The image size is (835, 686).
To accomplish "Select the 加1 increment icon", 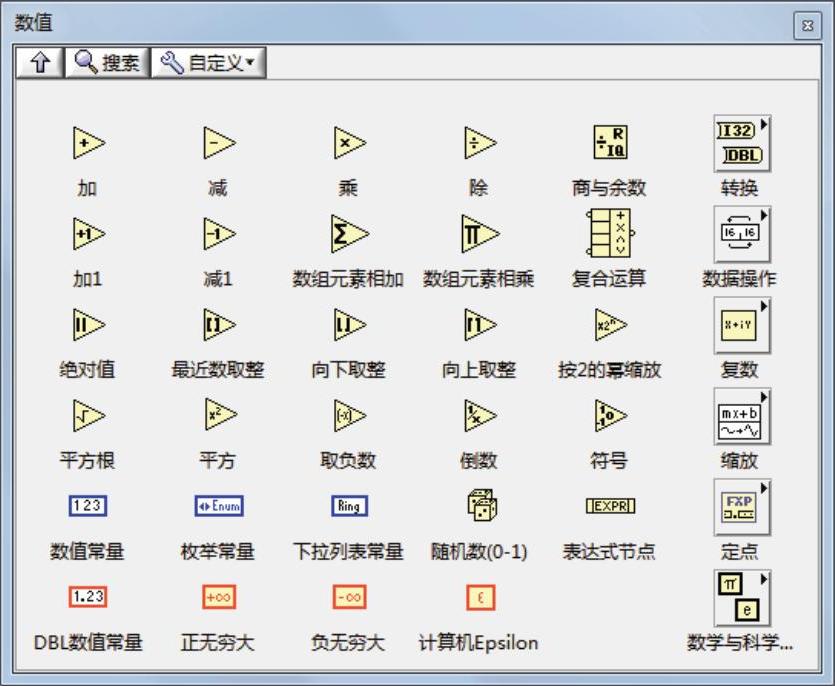I will [88, 234].
